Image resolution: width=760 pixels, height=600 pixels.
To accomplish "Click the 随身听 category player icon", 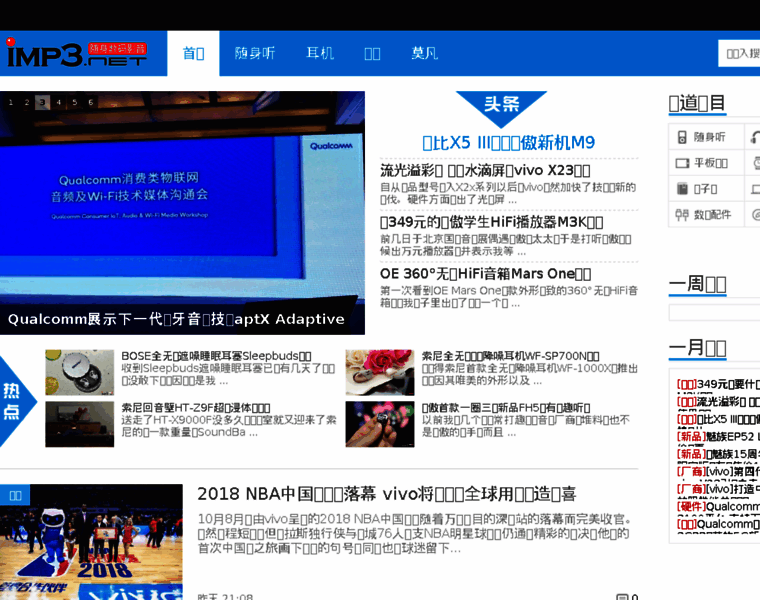I will [x=682, y=137].
